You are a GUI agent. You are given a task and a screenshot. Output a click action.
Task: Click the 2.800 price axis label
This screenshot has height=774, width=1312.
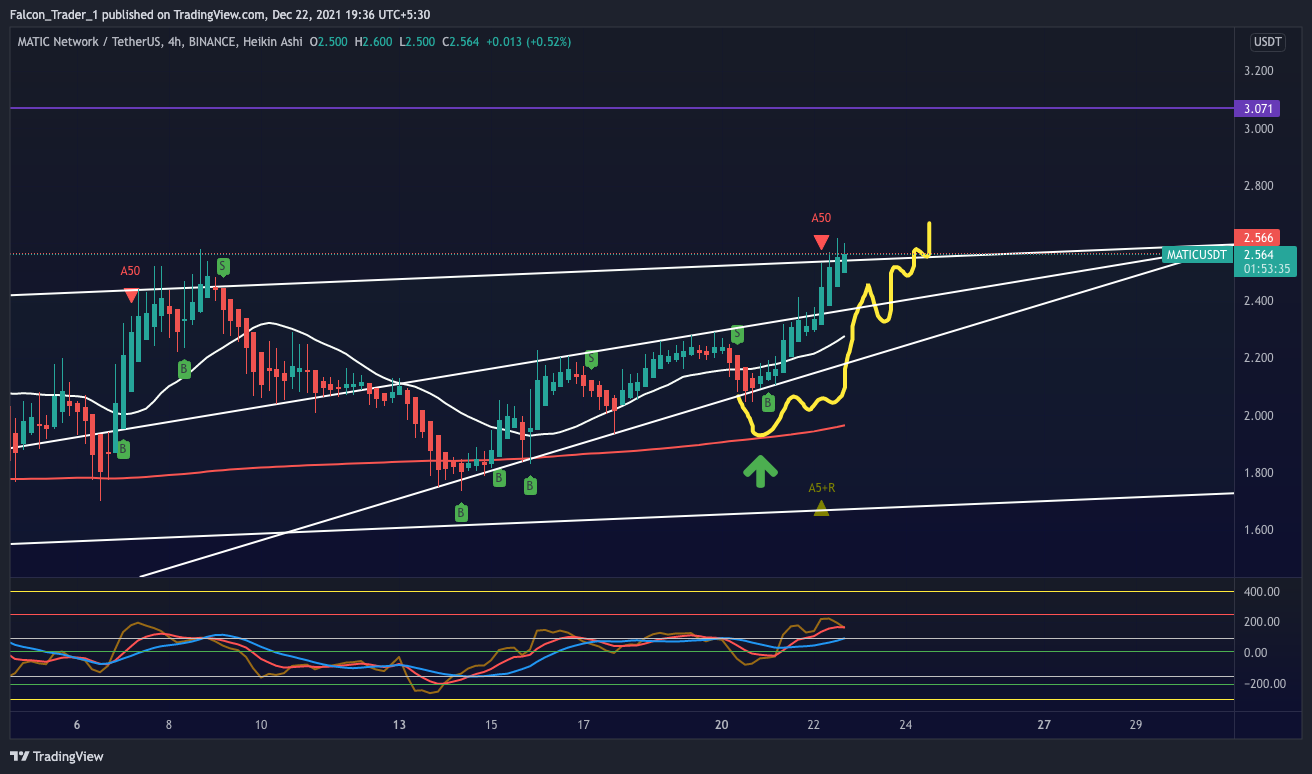[x=1258, y=186]
